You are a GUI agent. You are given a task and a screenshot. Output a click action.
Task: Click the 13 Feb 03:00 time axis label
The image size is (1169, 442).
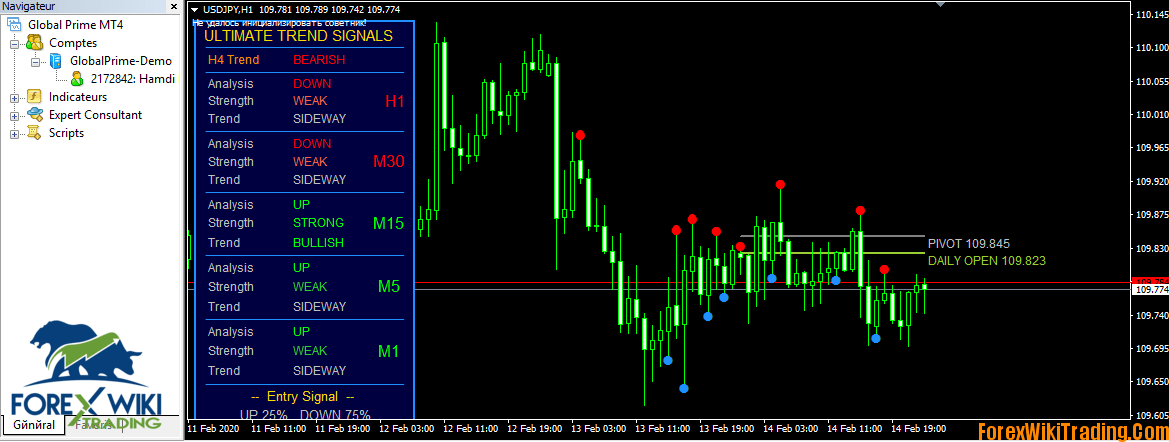[x=600, y=429]
